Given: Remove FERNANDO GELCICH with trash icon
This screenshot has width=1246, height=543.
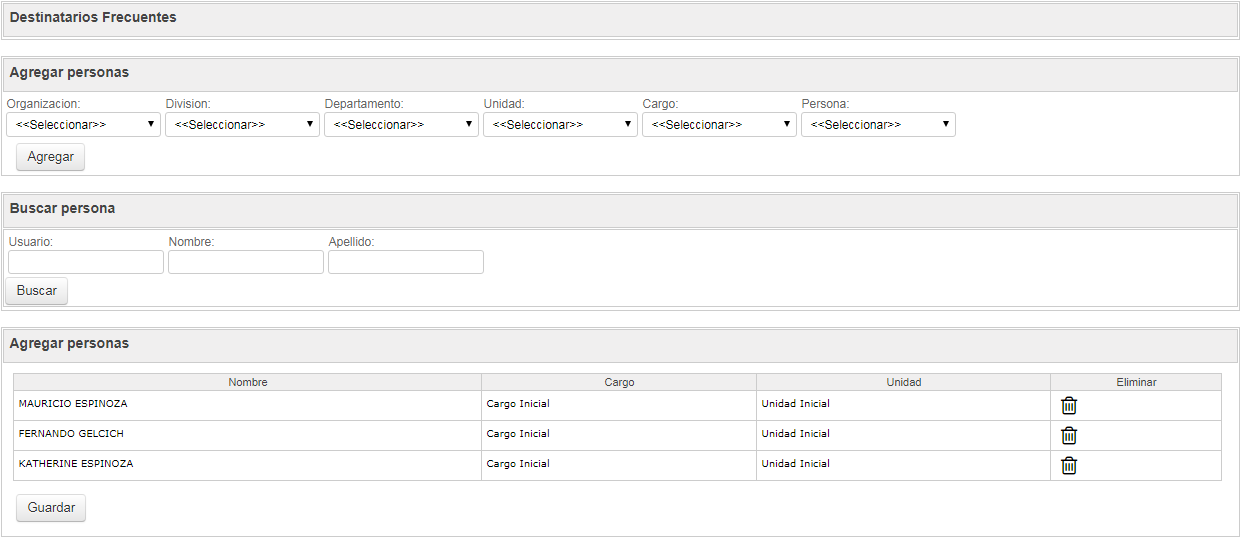Looking at the screenshot, I should click(1069, 435).
